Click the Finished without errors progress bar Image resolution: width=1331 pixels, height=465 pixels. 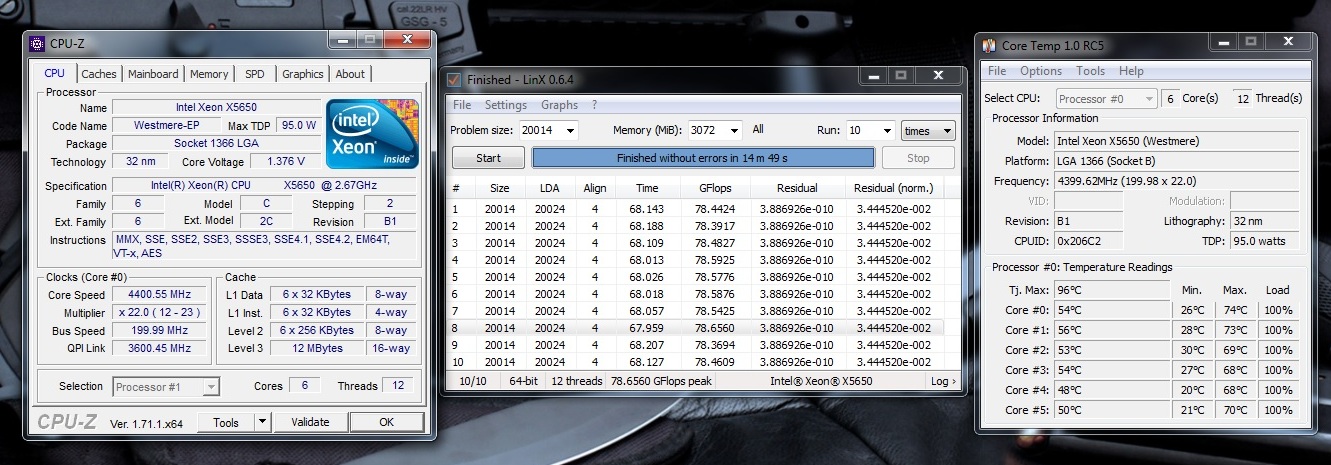(x=703, y=158)
